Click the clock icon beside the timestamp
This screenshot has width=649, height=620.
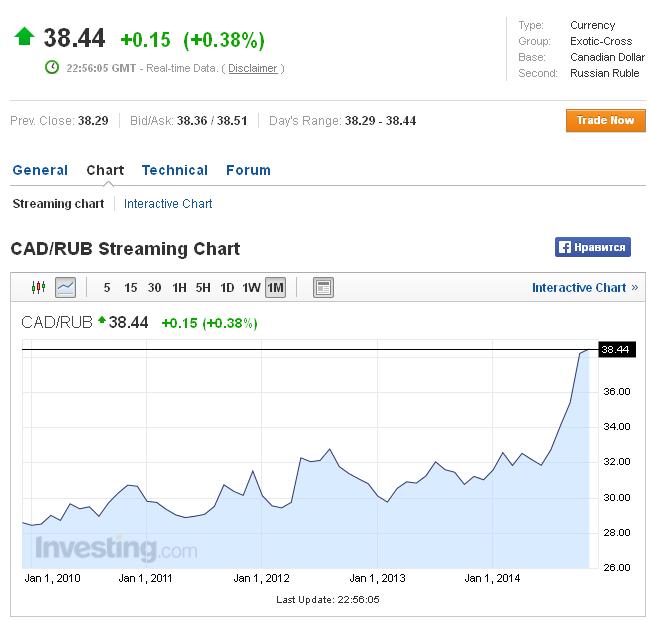(x=52, y=68)
